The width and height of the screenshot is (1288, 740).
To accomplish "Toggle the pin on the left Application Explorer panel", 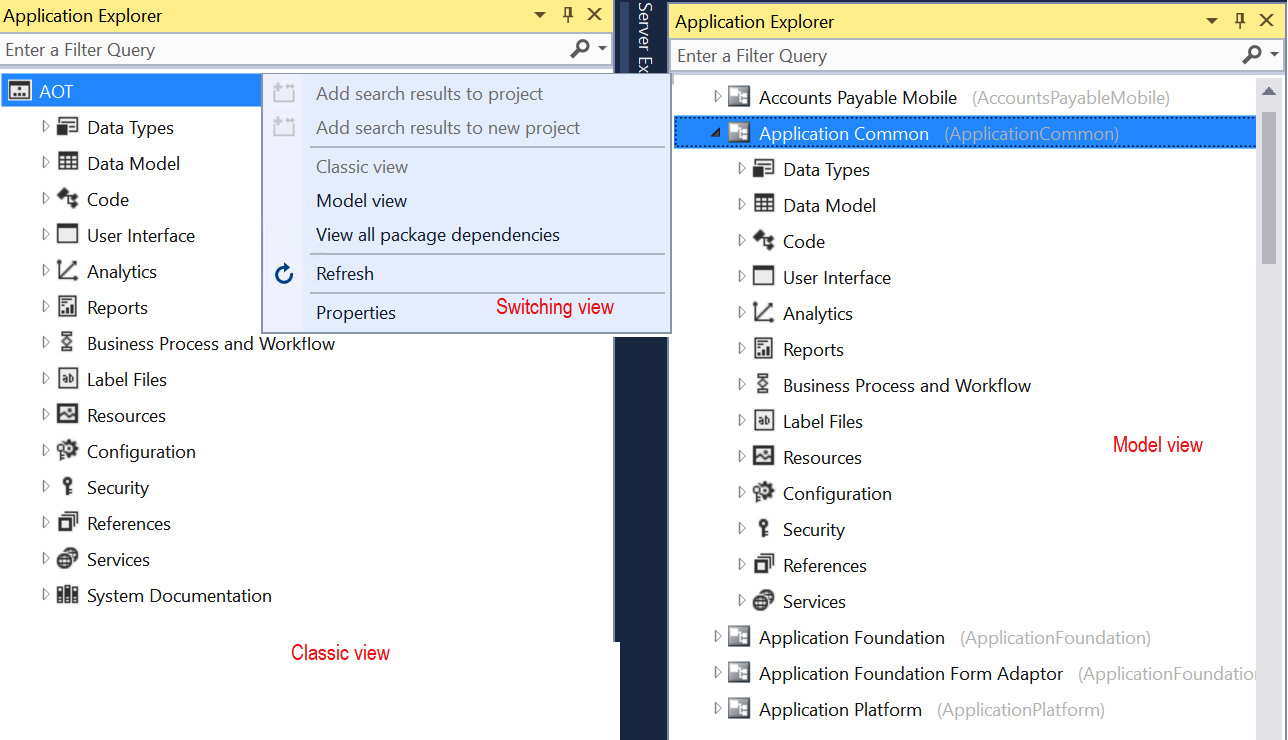I will [568, 15].
